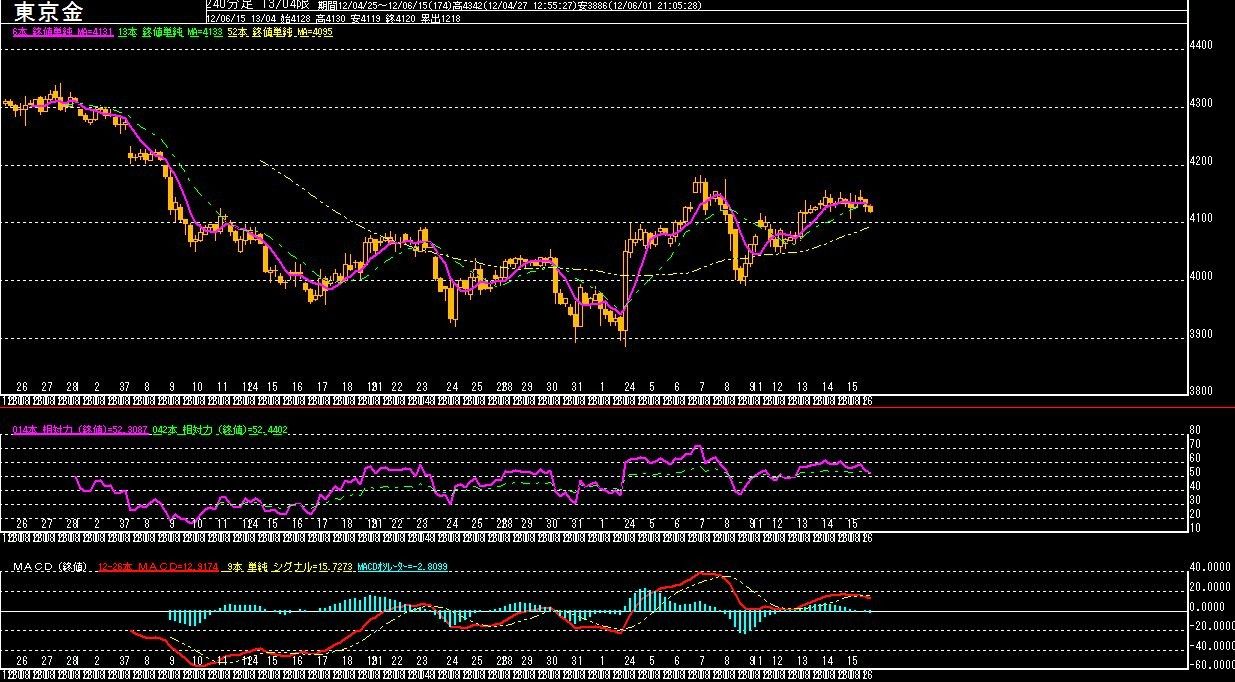Select the 042本 相対力 (終値)=52.4402 legend
Screen dimensions: 1235x682
point(221,429)
